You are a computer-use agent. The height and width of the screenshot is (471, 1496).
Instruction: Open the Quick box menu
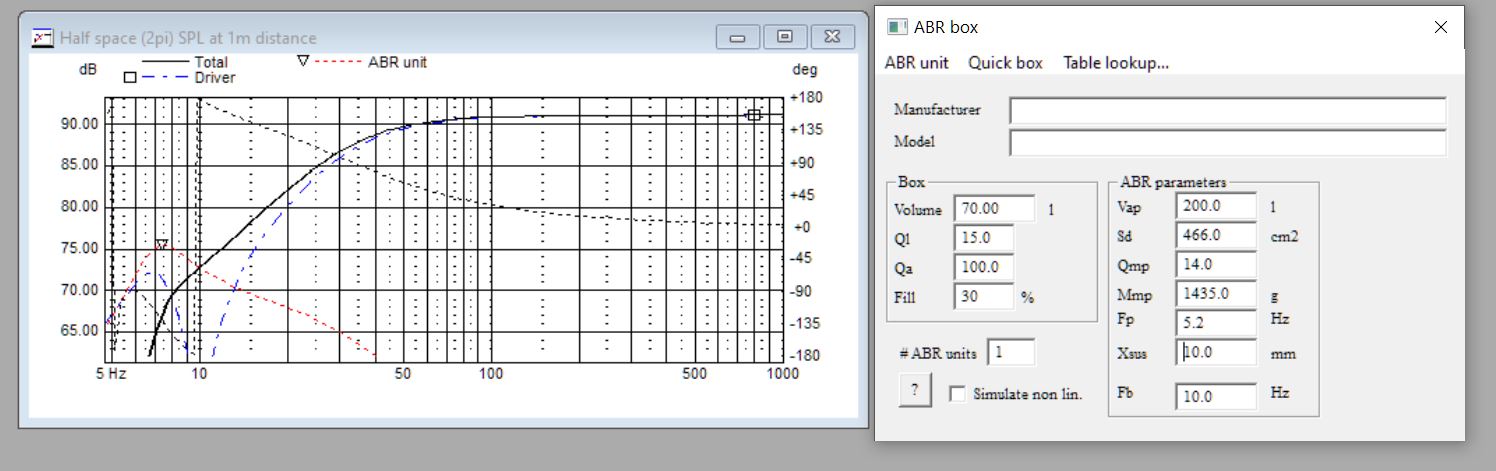1005,62
